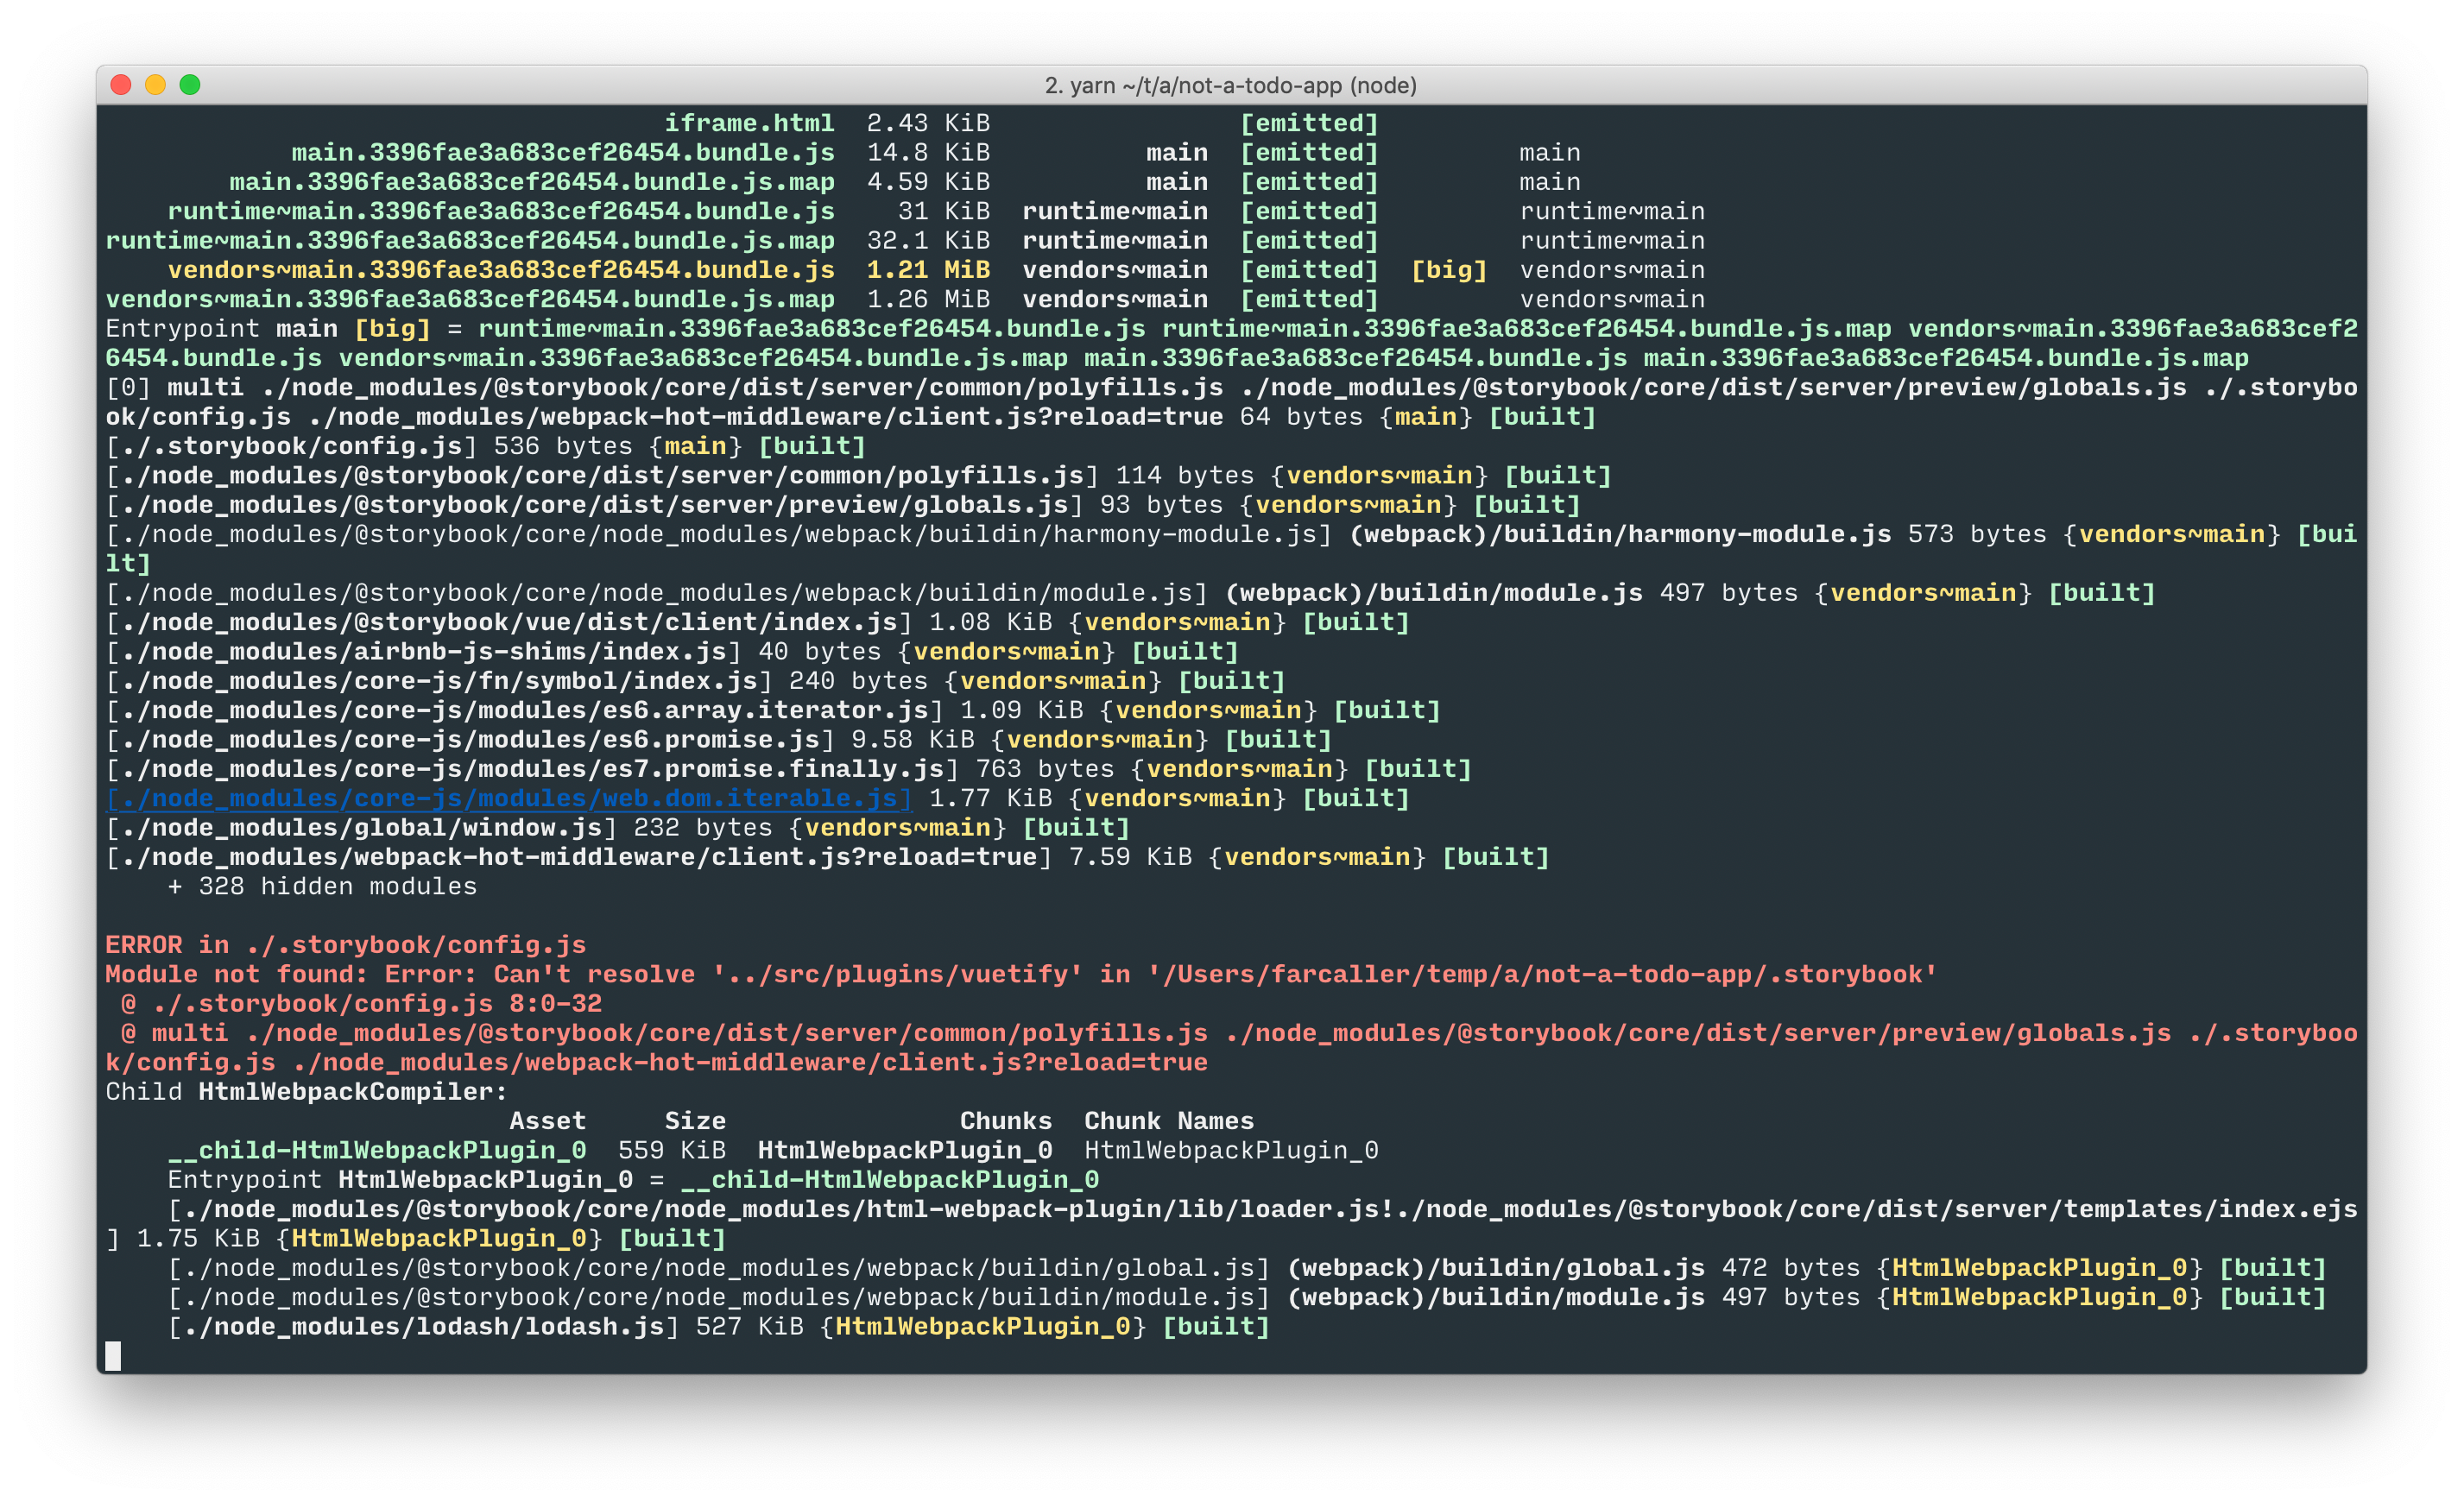Click the iframe.html asset name
This screenshot has height=1502, width=2464.
tap(749, 123)
